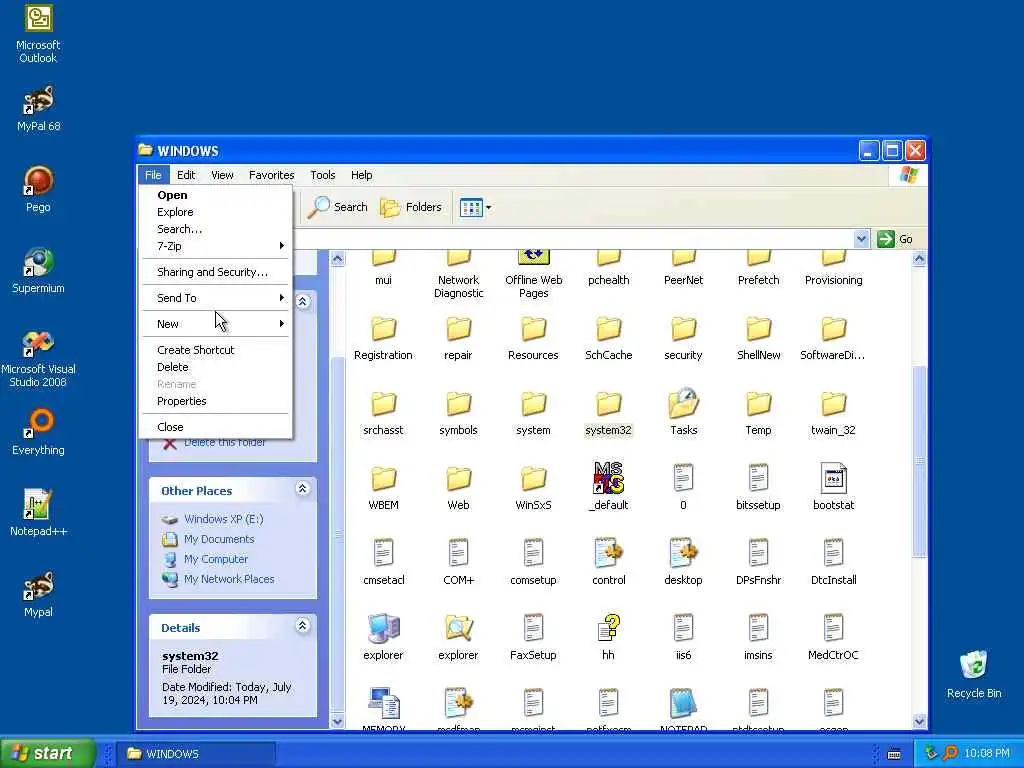Screen dimensions: 1024x768
Task: Select the desktop settings file icon
Action: click(683, 554)
